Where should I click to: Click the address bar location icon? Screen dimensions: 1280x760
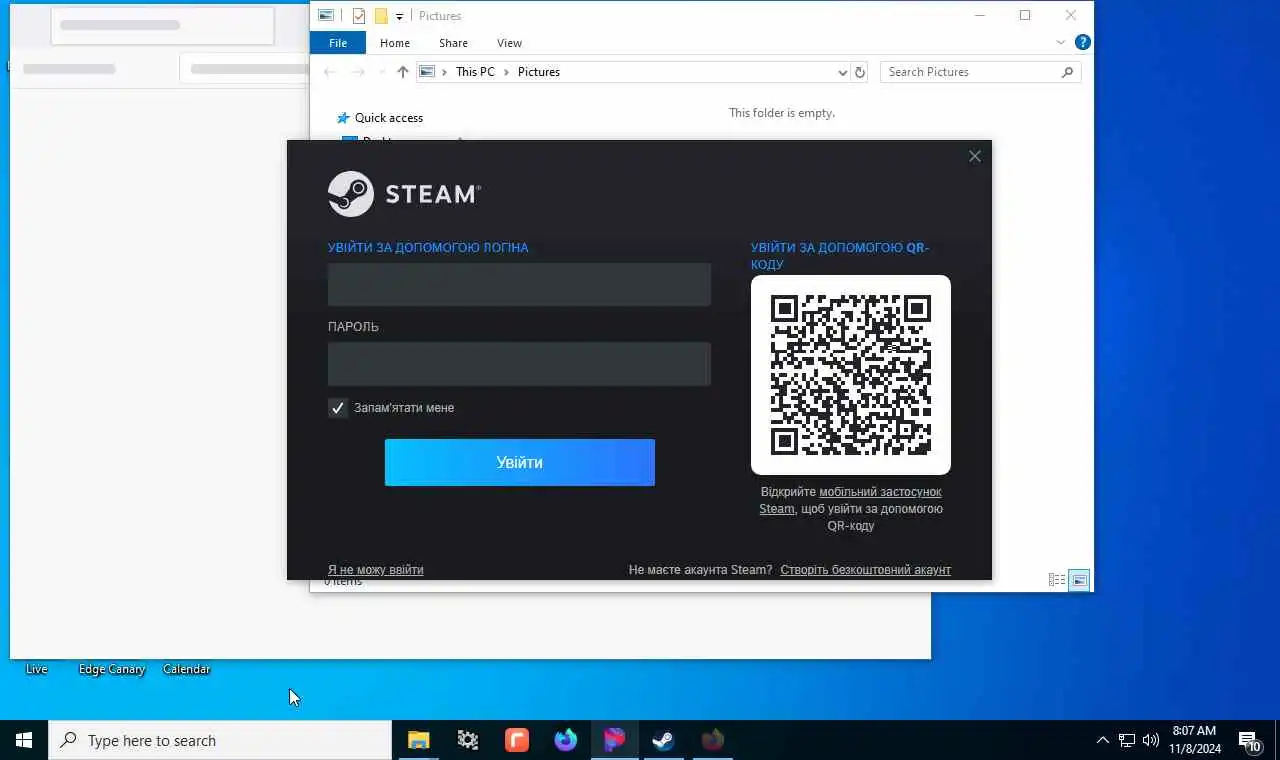click(x=427, y=72)
